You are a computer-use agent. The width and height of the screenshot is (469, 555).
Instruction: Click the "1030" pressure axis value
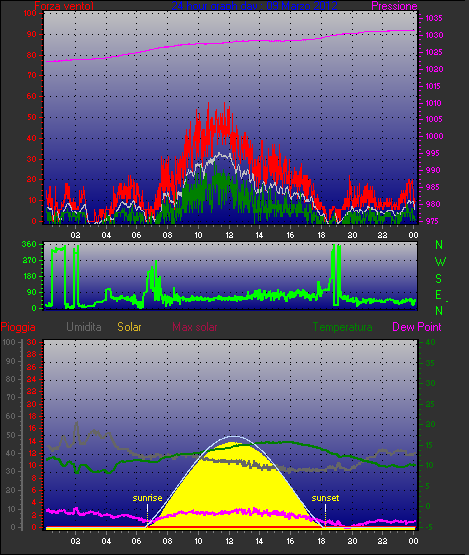434,35
